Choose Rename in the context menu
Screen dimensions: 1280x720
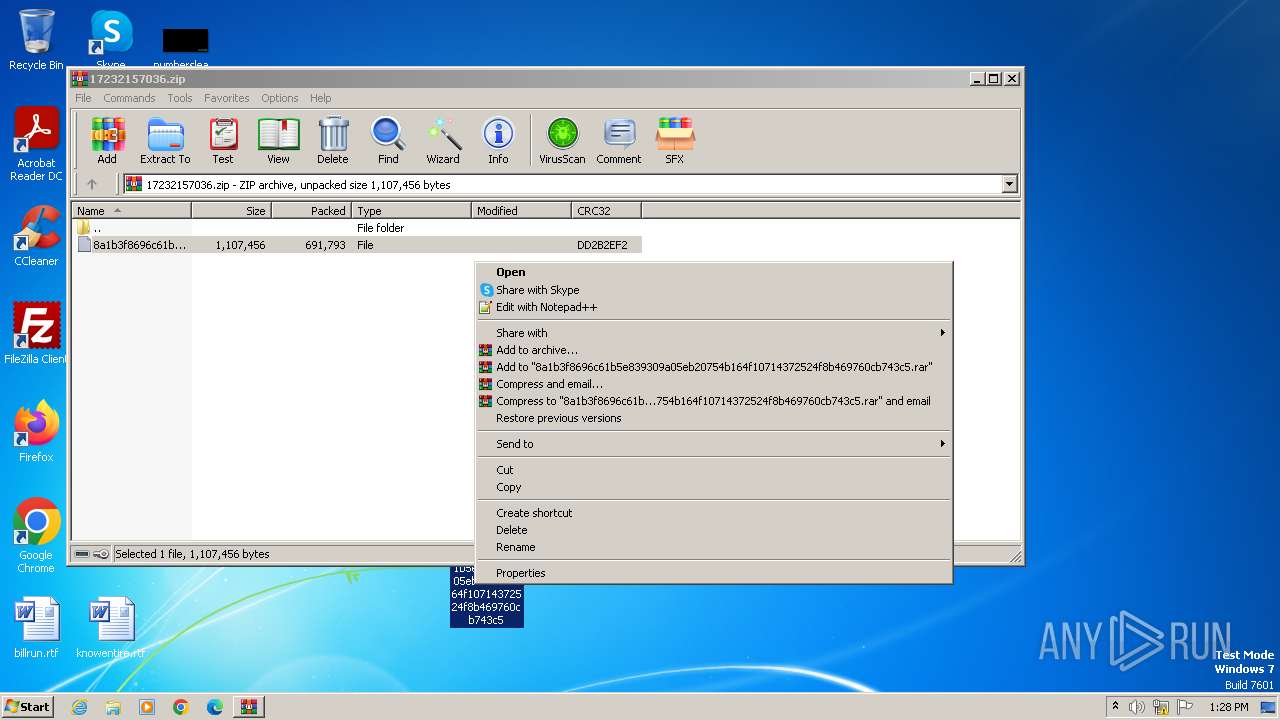click(x=714, y=547)
